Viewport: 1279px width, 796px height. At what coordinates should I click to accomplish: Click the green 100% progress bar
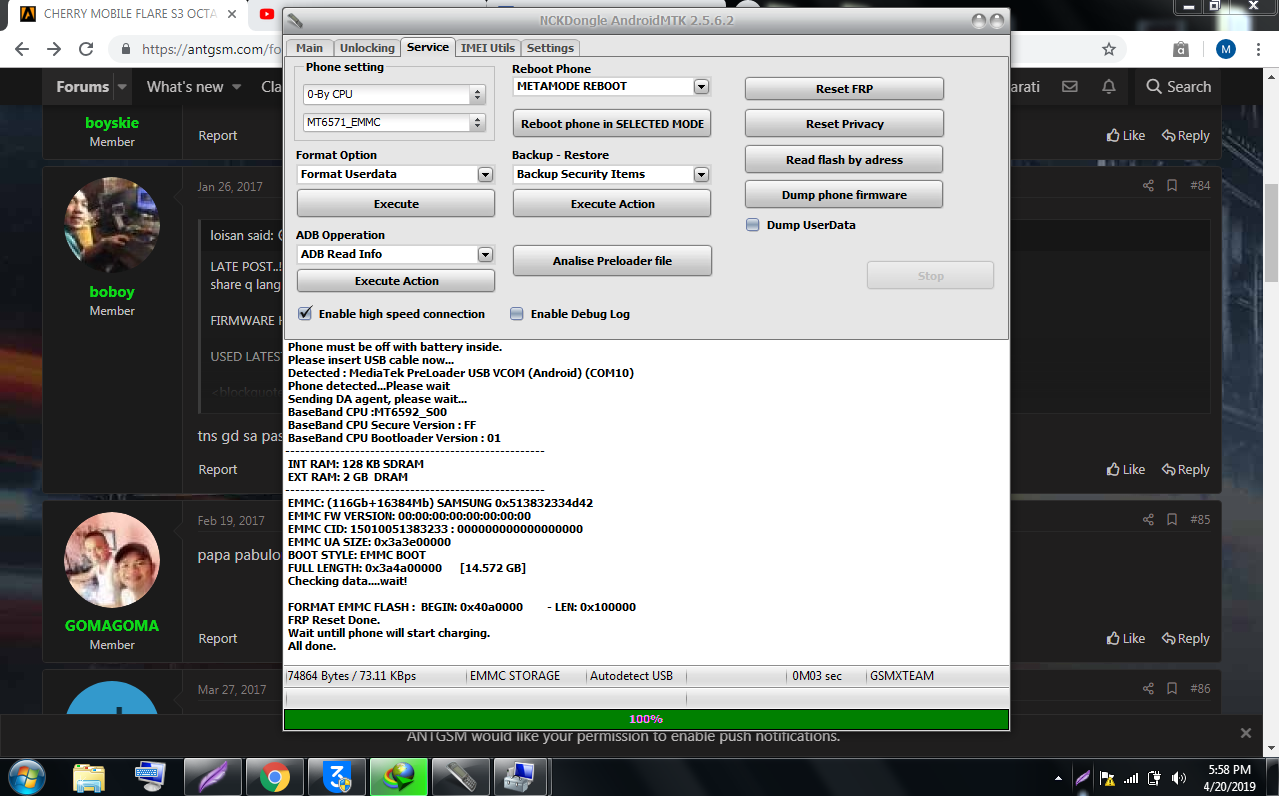646,719
